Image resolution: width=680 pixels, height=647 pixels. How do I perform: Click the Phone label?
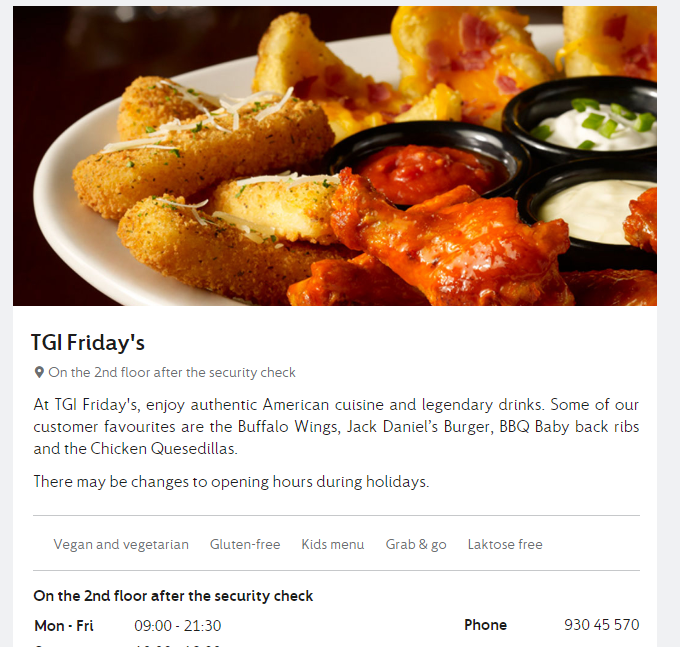coord(485,625)
